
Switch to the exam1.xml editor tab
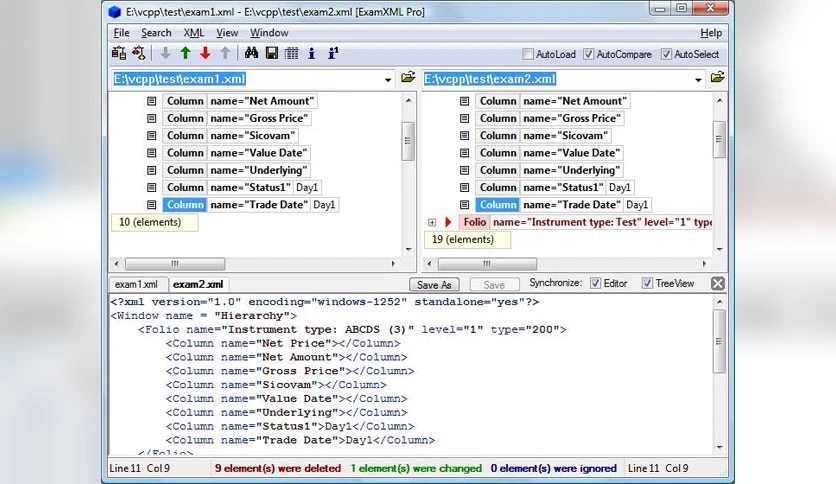[136, 284]
